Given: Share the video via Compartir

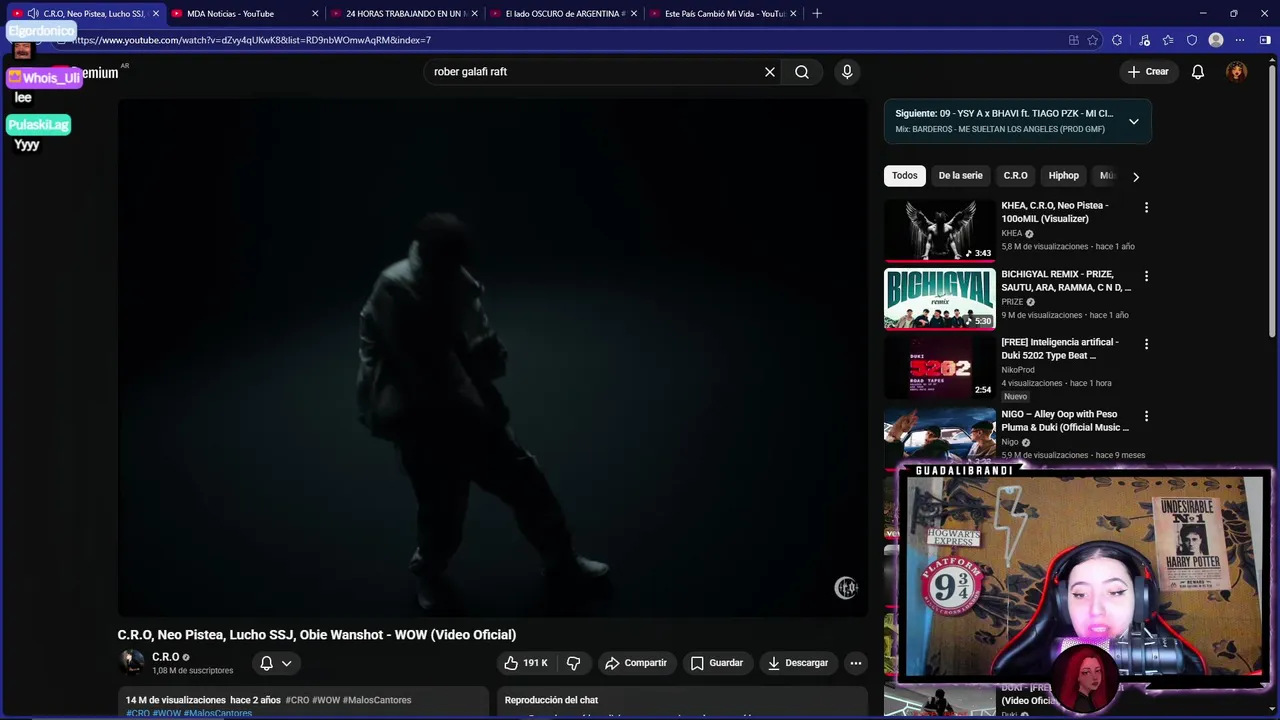Looking at the screenshot, I should (636, 663).
